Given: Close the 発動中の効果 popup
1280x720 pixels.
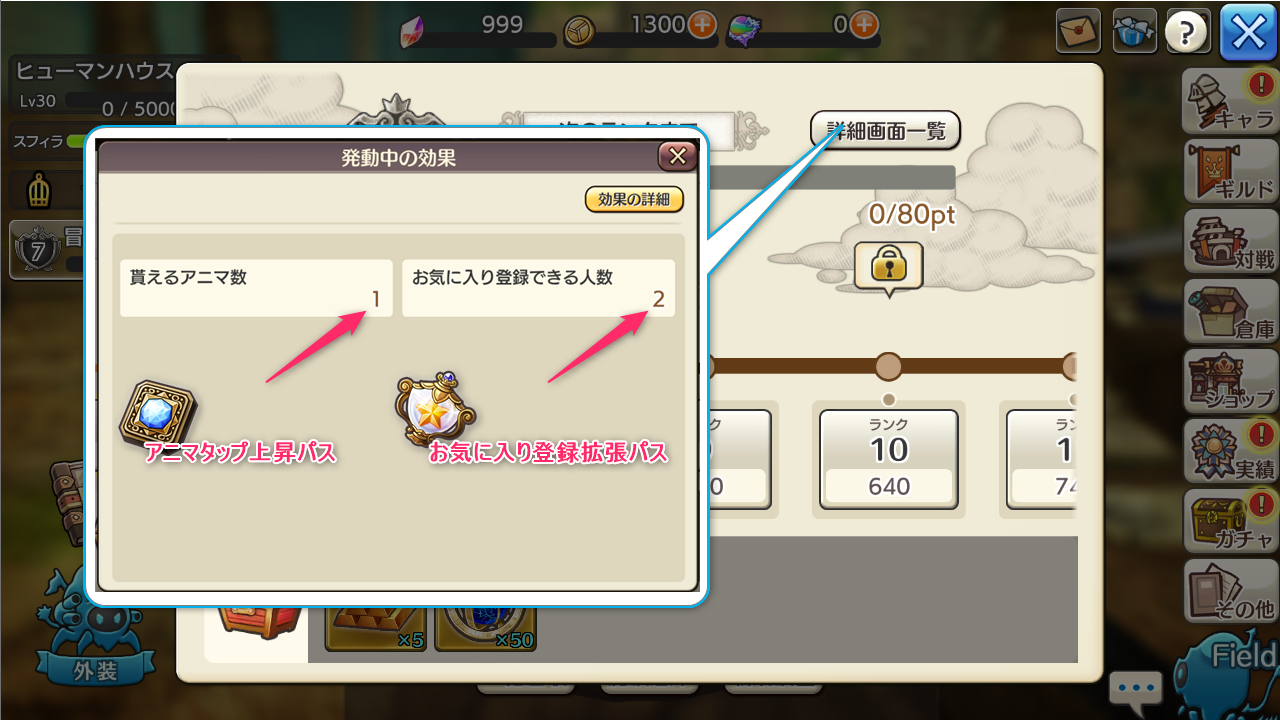Looking at the screenshot, I should 677,156.
